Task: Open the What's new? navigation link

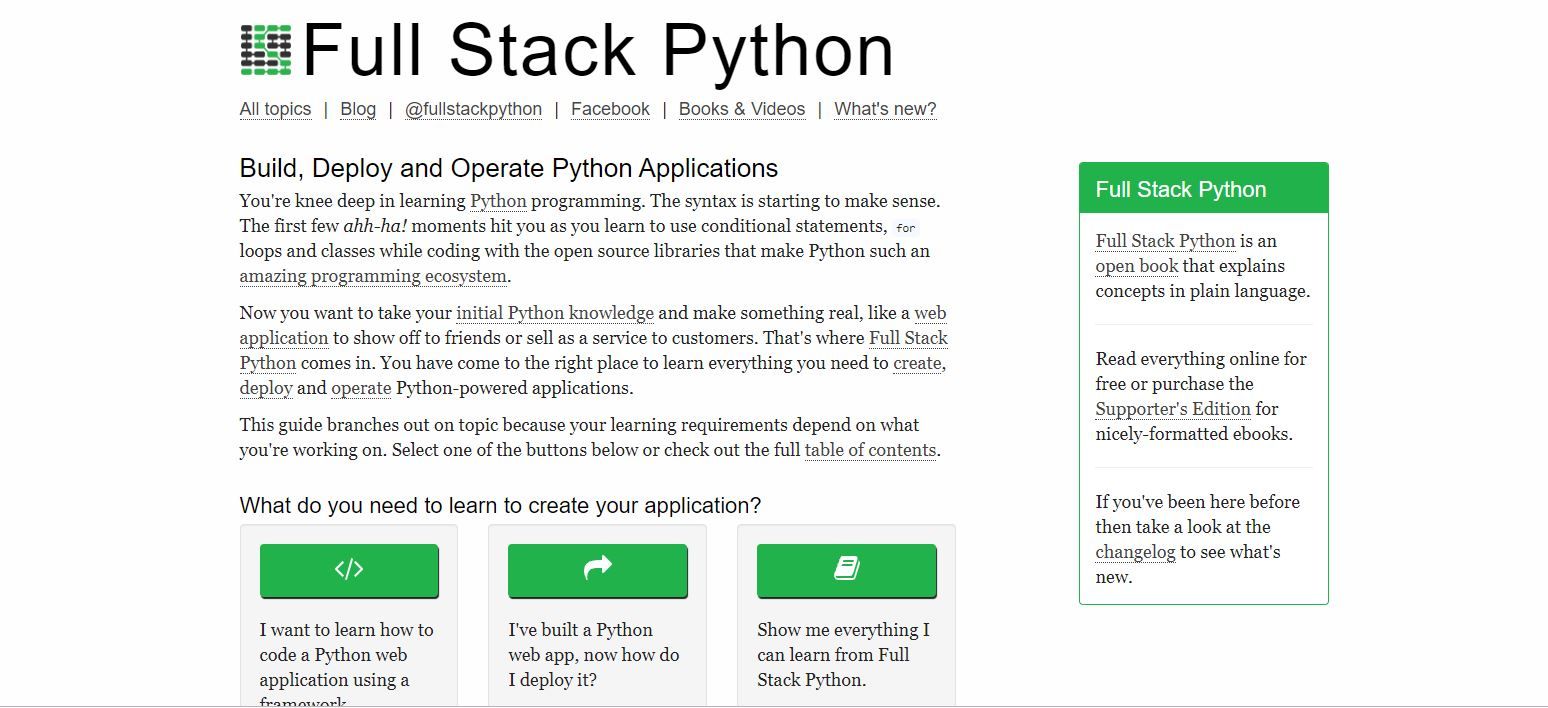Action: coord(885,109)
